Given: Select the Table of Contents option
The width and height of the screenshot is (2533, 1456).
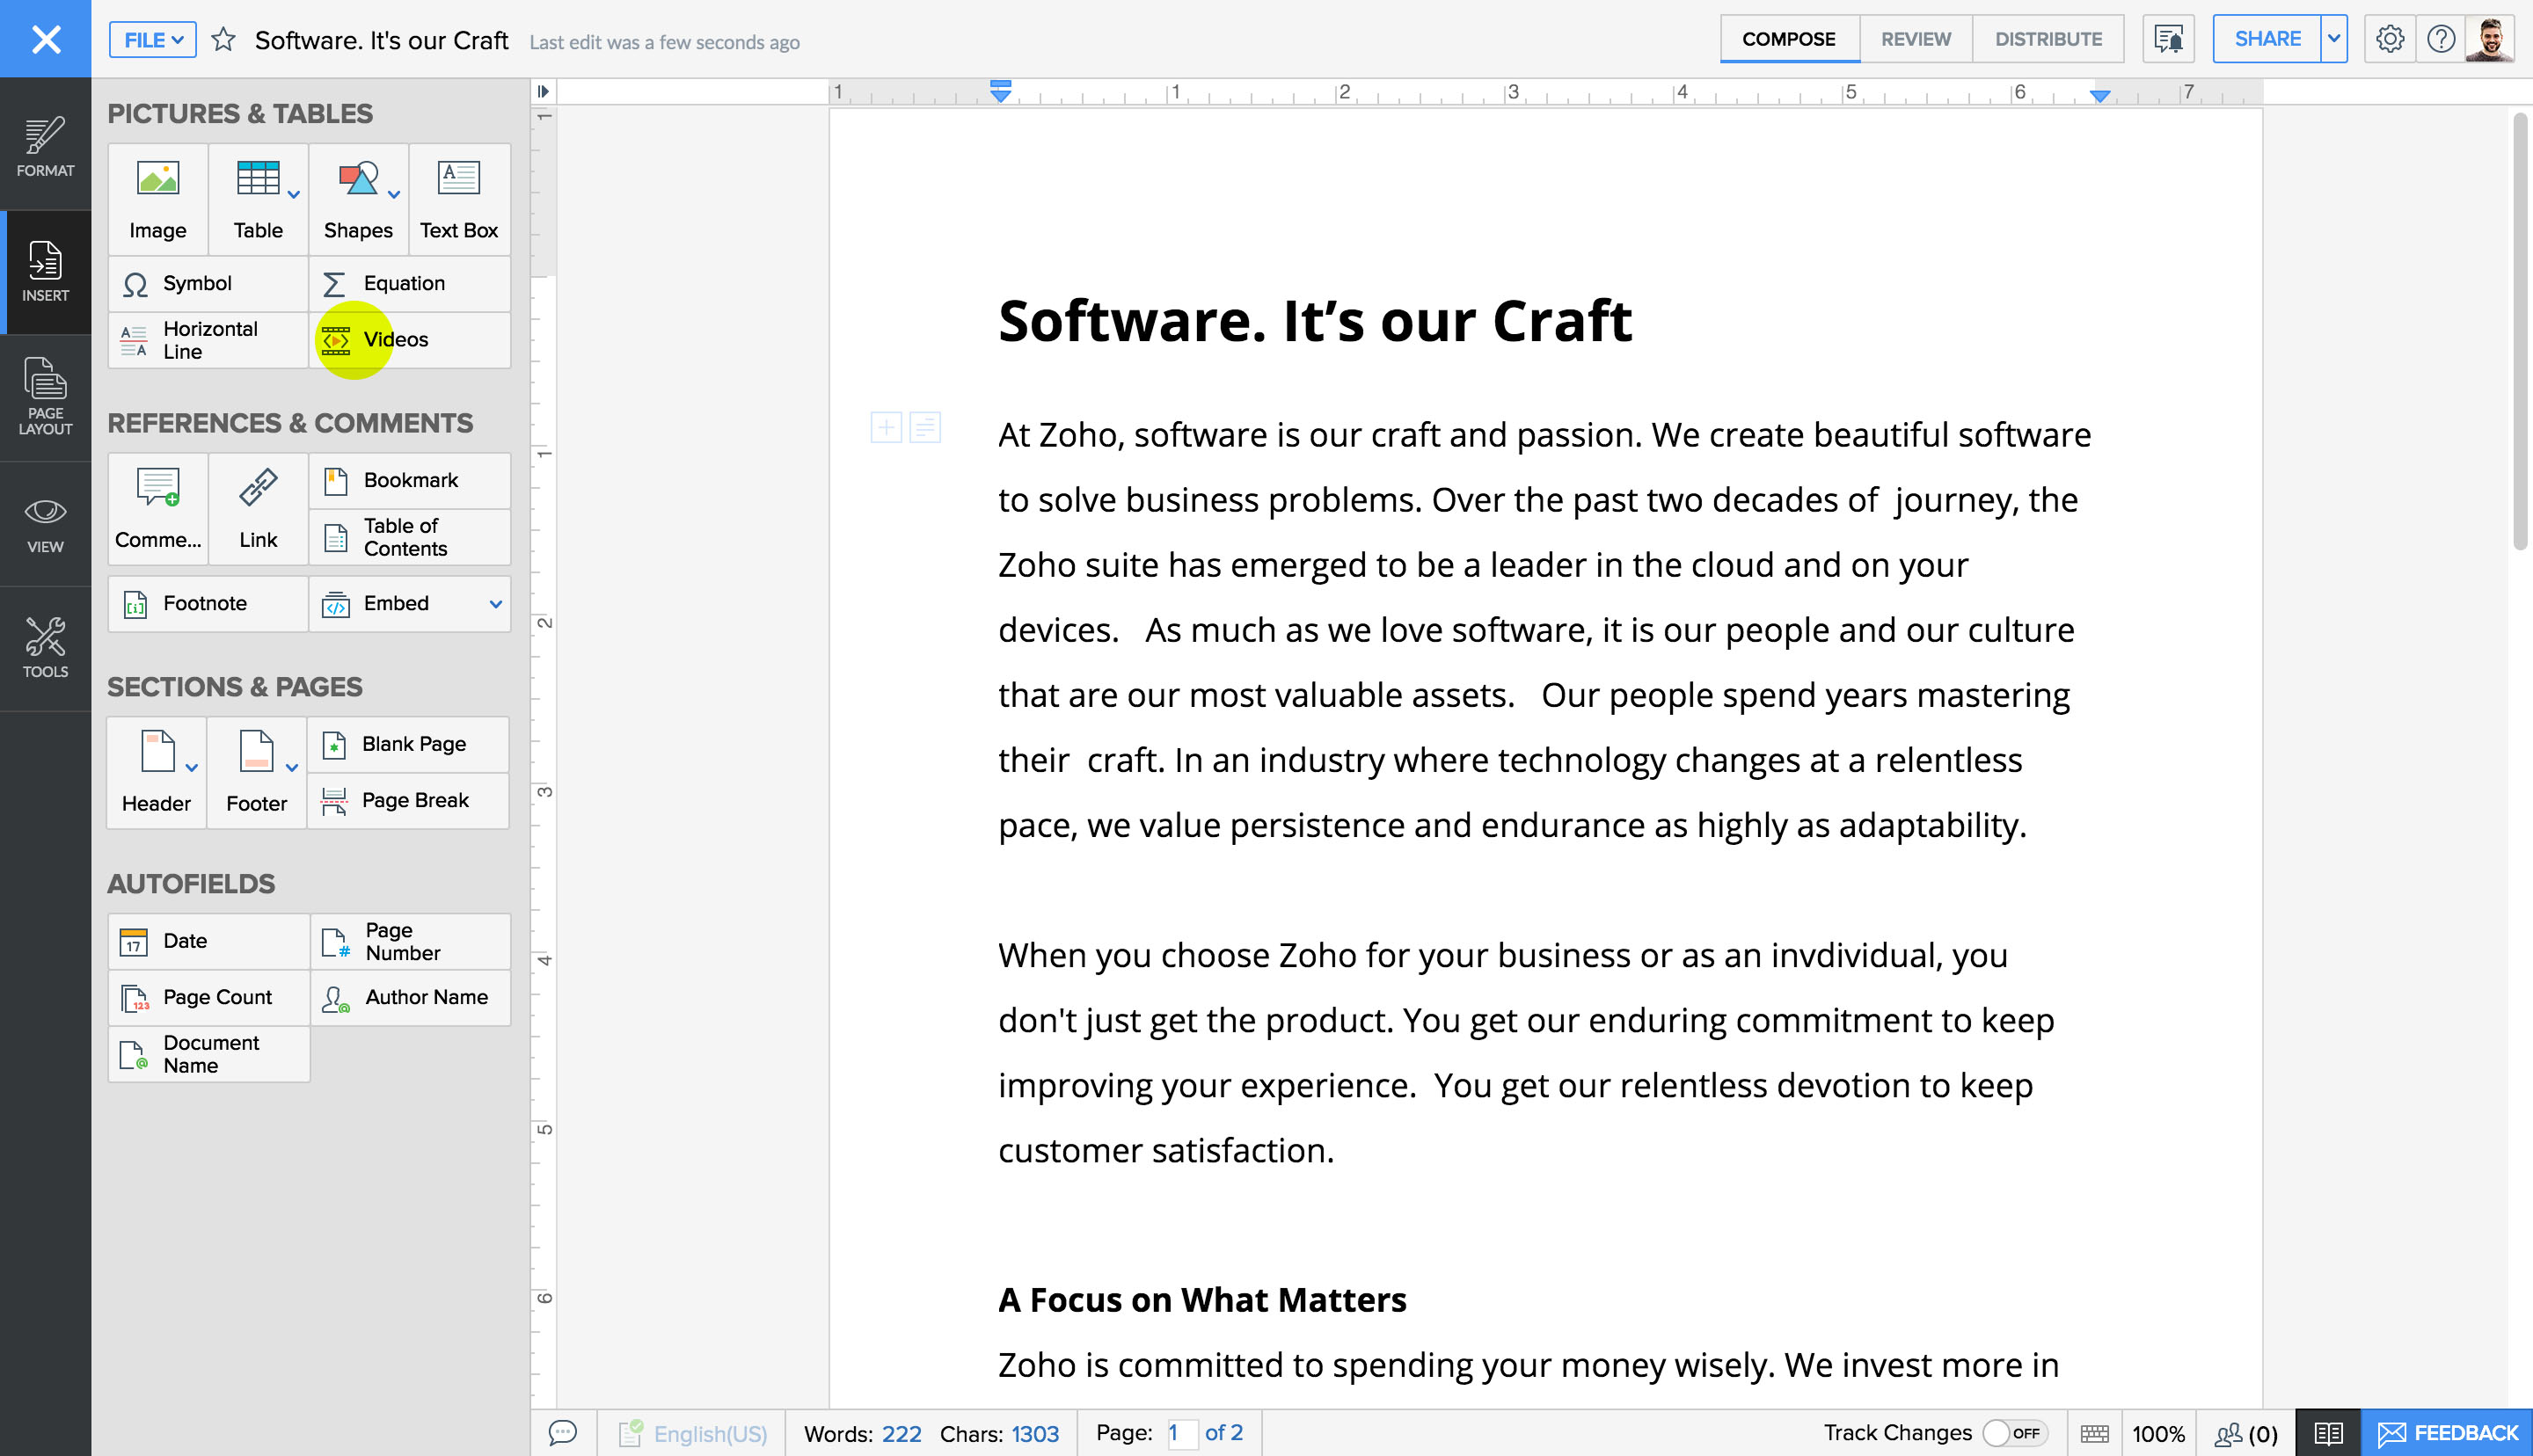Looking at the screenshot, I should [x=405, y=535].
